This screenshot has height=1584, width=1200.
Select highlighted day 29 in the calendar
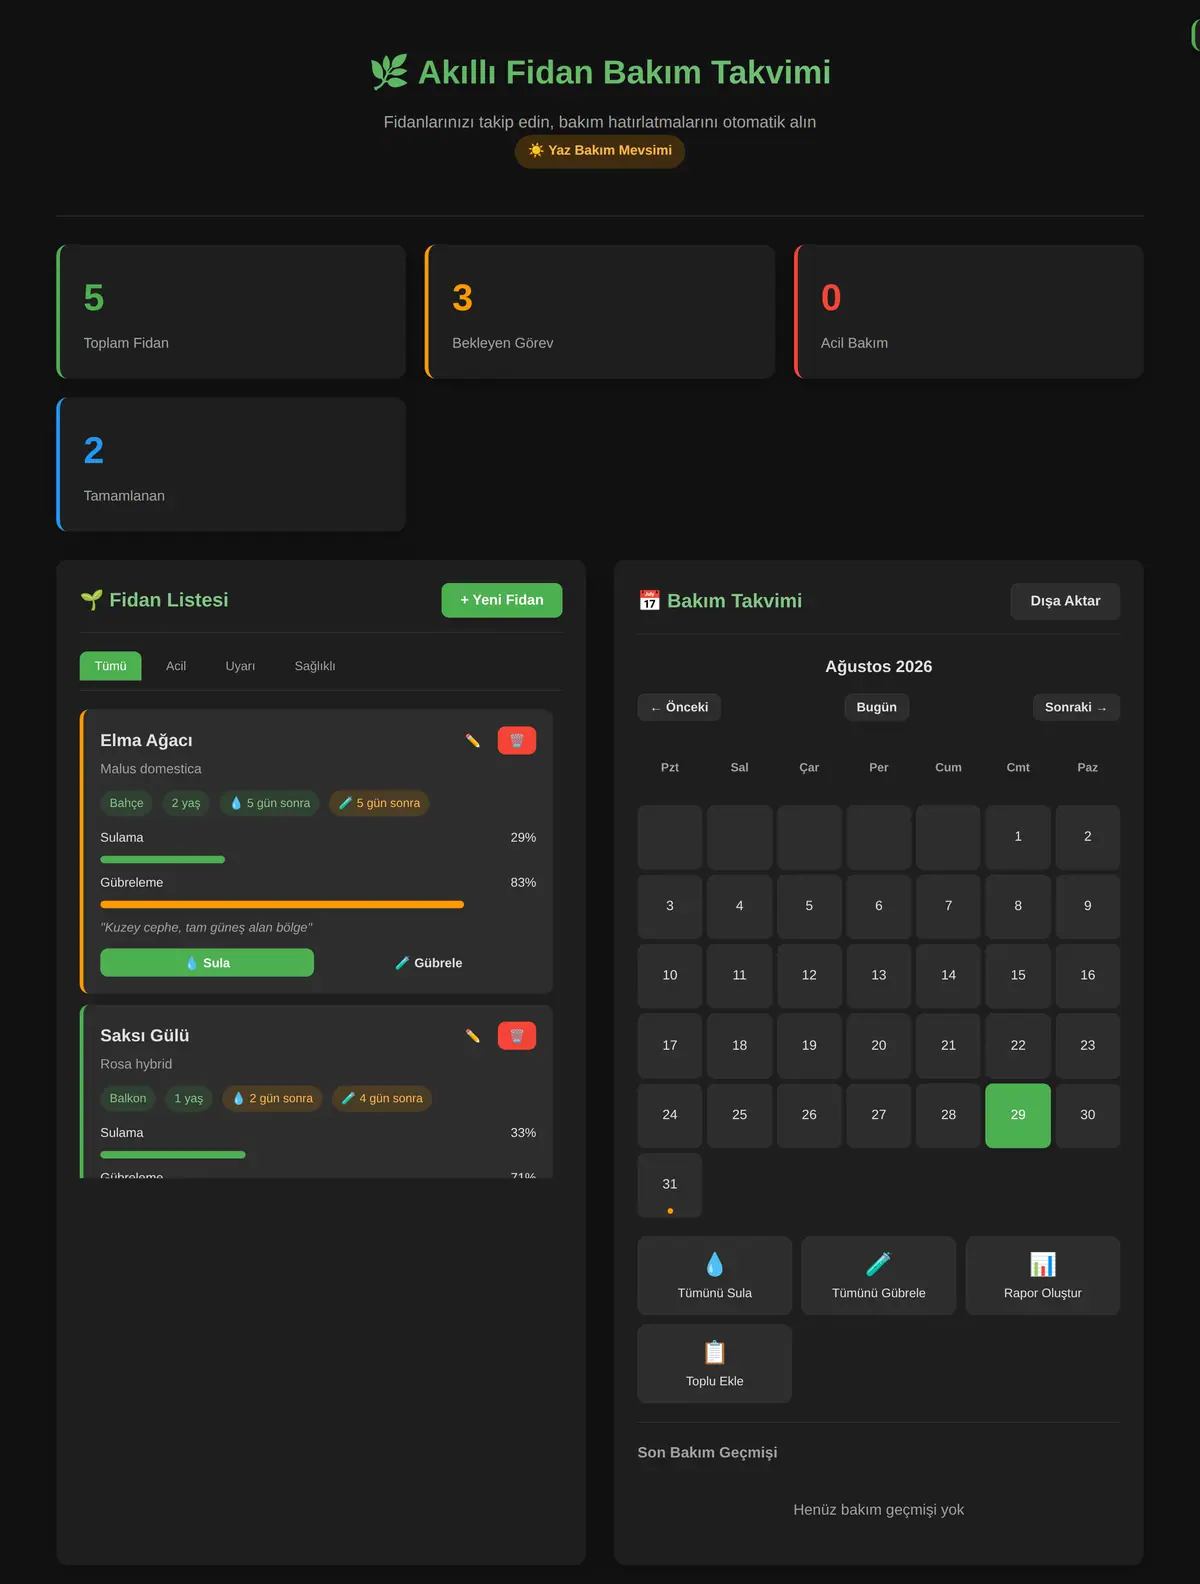click(x=1018, y=1115)
